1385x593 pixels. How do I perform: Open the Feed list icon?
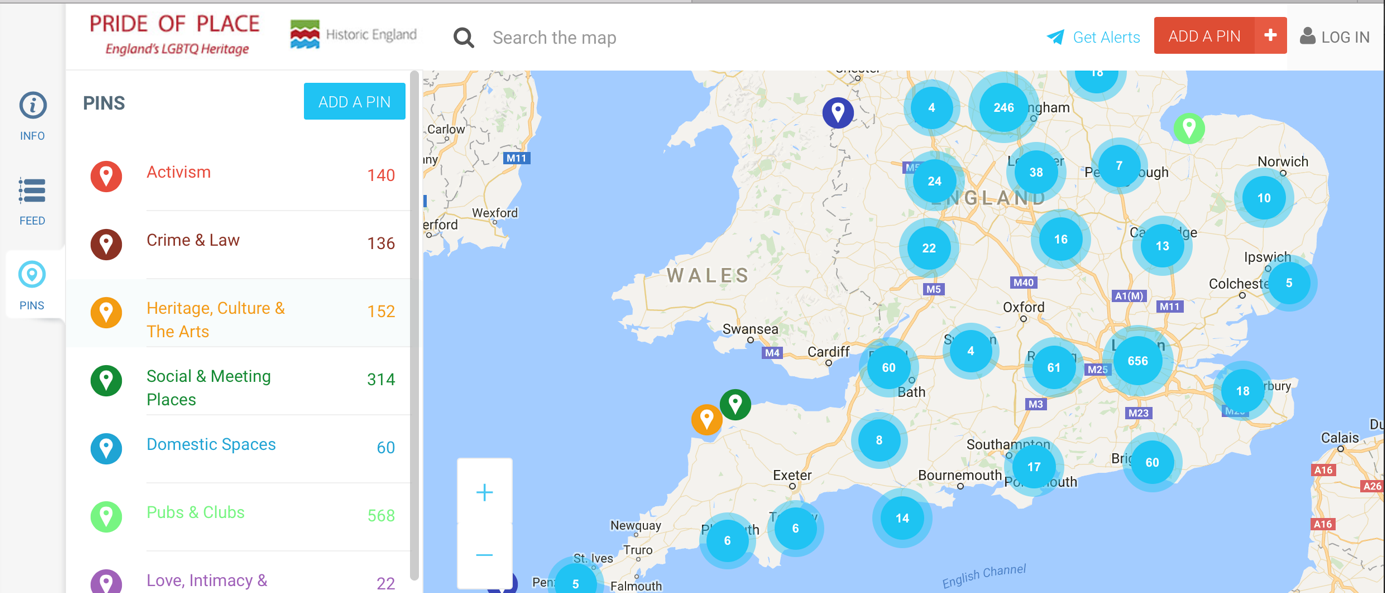(32, 191)
